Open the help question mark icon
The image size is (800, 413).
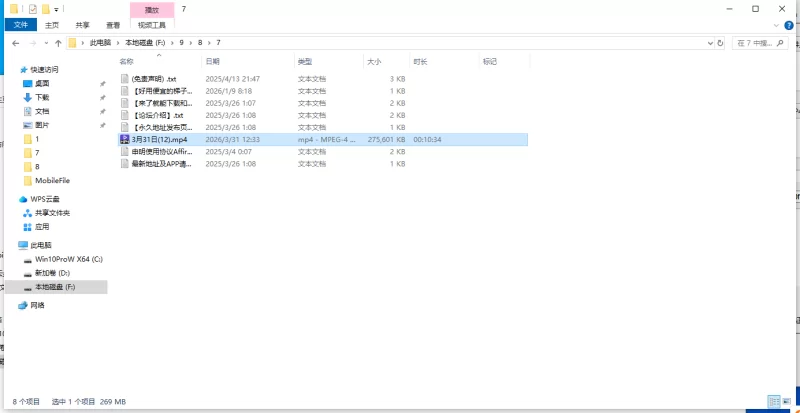[x=791, y=25]
